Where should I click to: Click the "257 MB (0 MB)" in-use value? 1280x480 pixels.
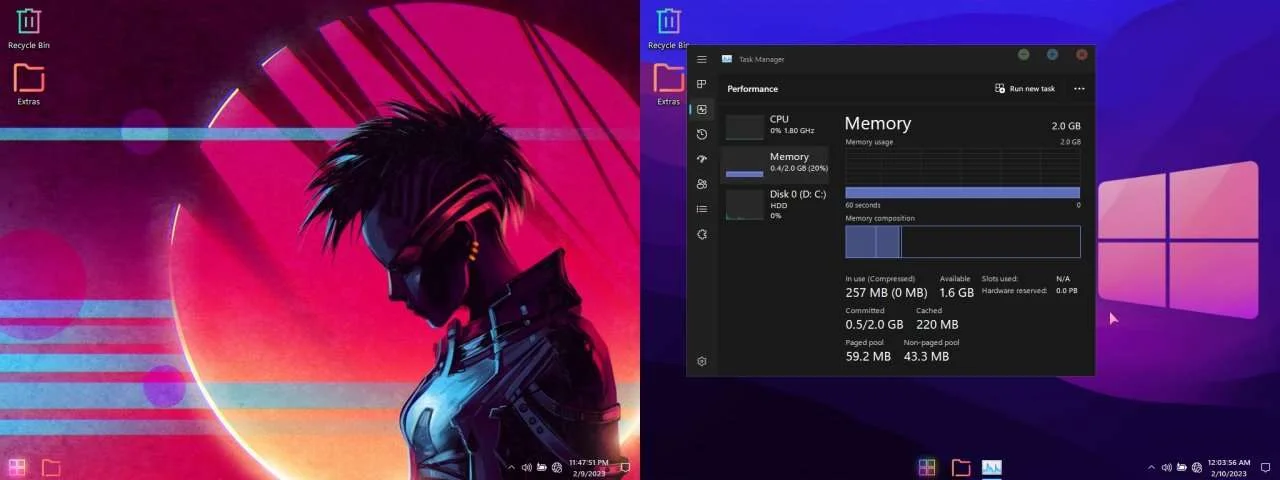point(887,293)
